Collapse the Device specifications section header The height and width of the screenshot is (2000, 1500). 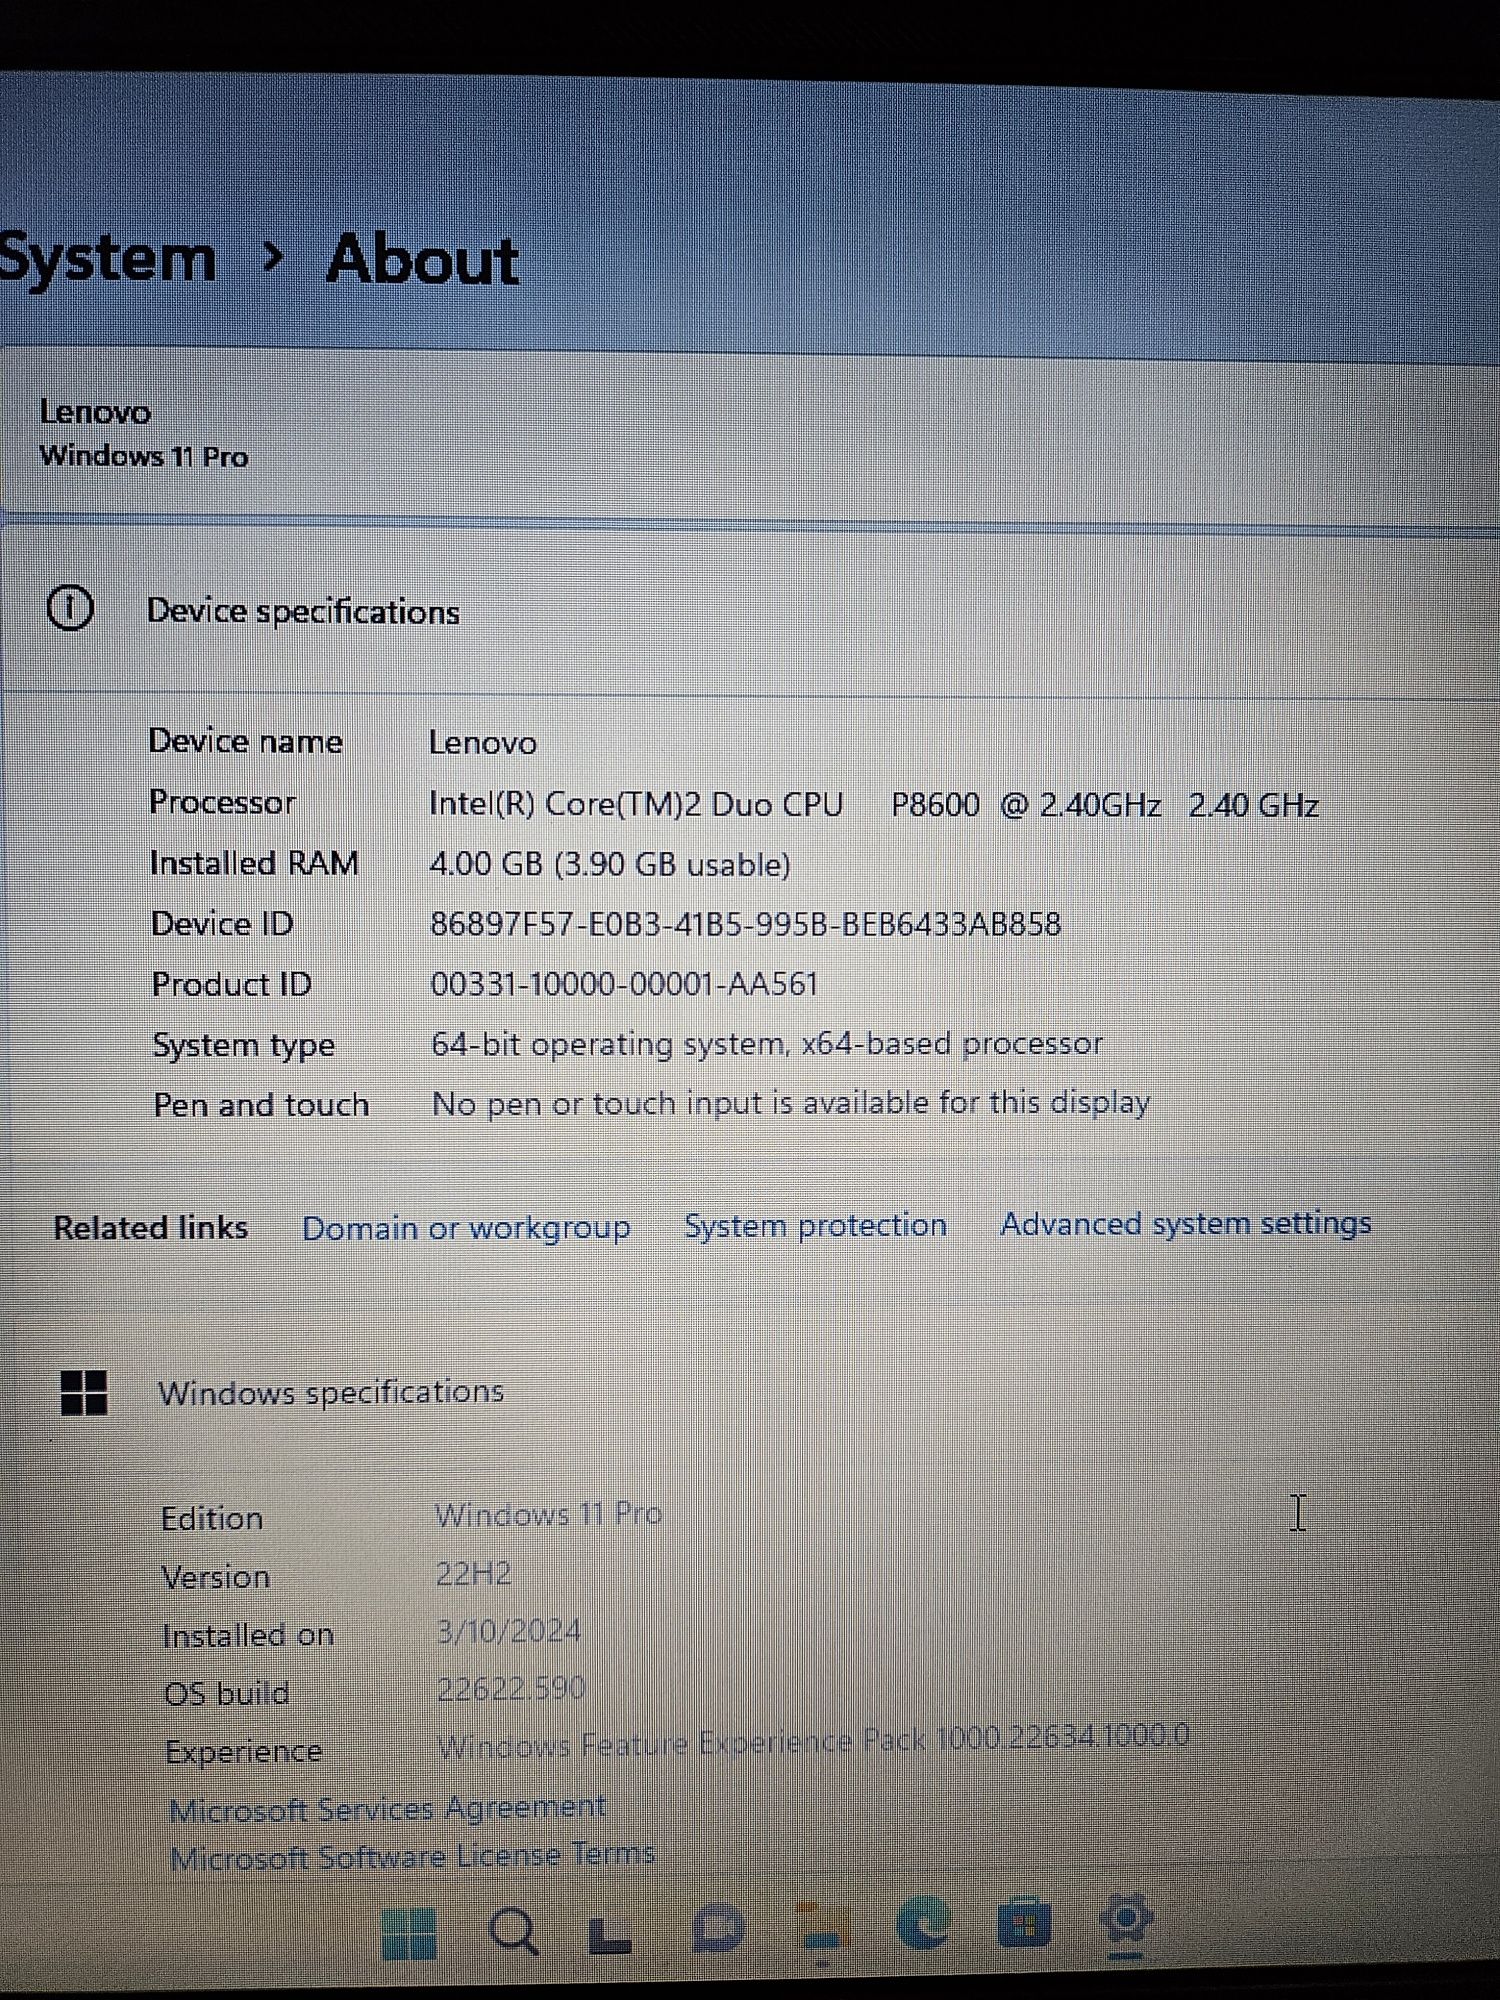tap(750, 610)
